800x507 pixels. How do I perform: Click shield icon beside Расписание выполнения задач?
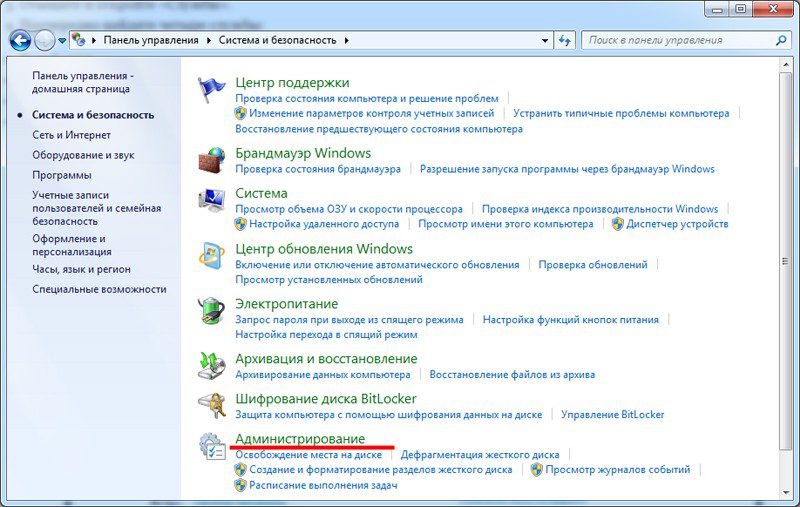pyautogui.click(x=240, y=485)
